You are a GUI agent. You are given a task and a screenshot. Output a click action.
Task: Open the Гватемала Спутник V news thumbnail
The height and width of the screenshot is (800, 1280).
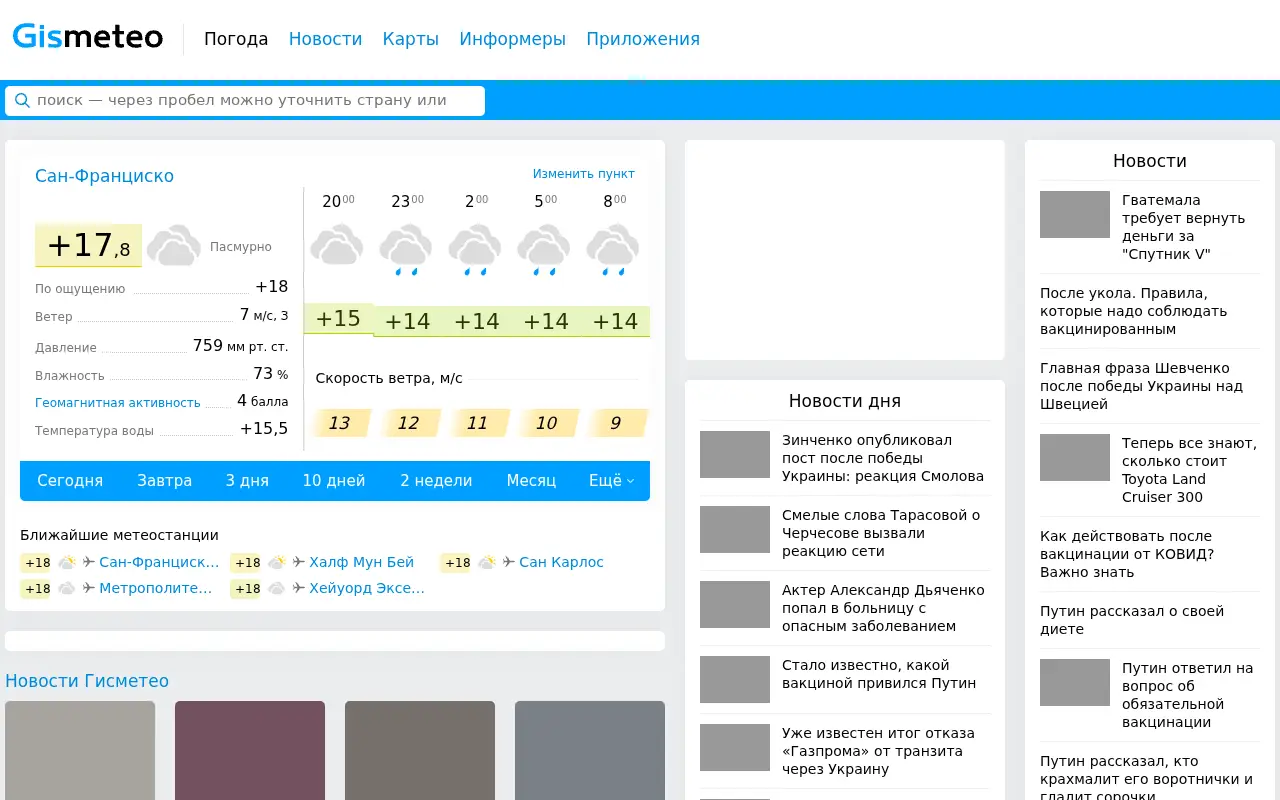click(1075, 214)
